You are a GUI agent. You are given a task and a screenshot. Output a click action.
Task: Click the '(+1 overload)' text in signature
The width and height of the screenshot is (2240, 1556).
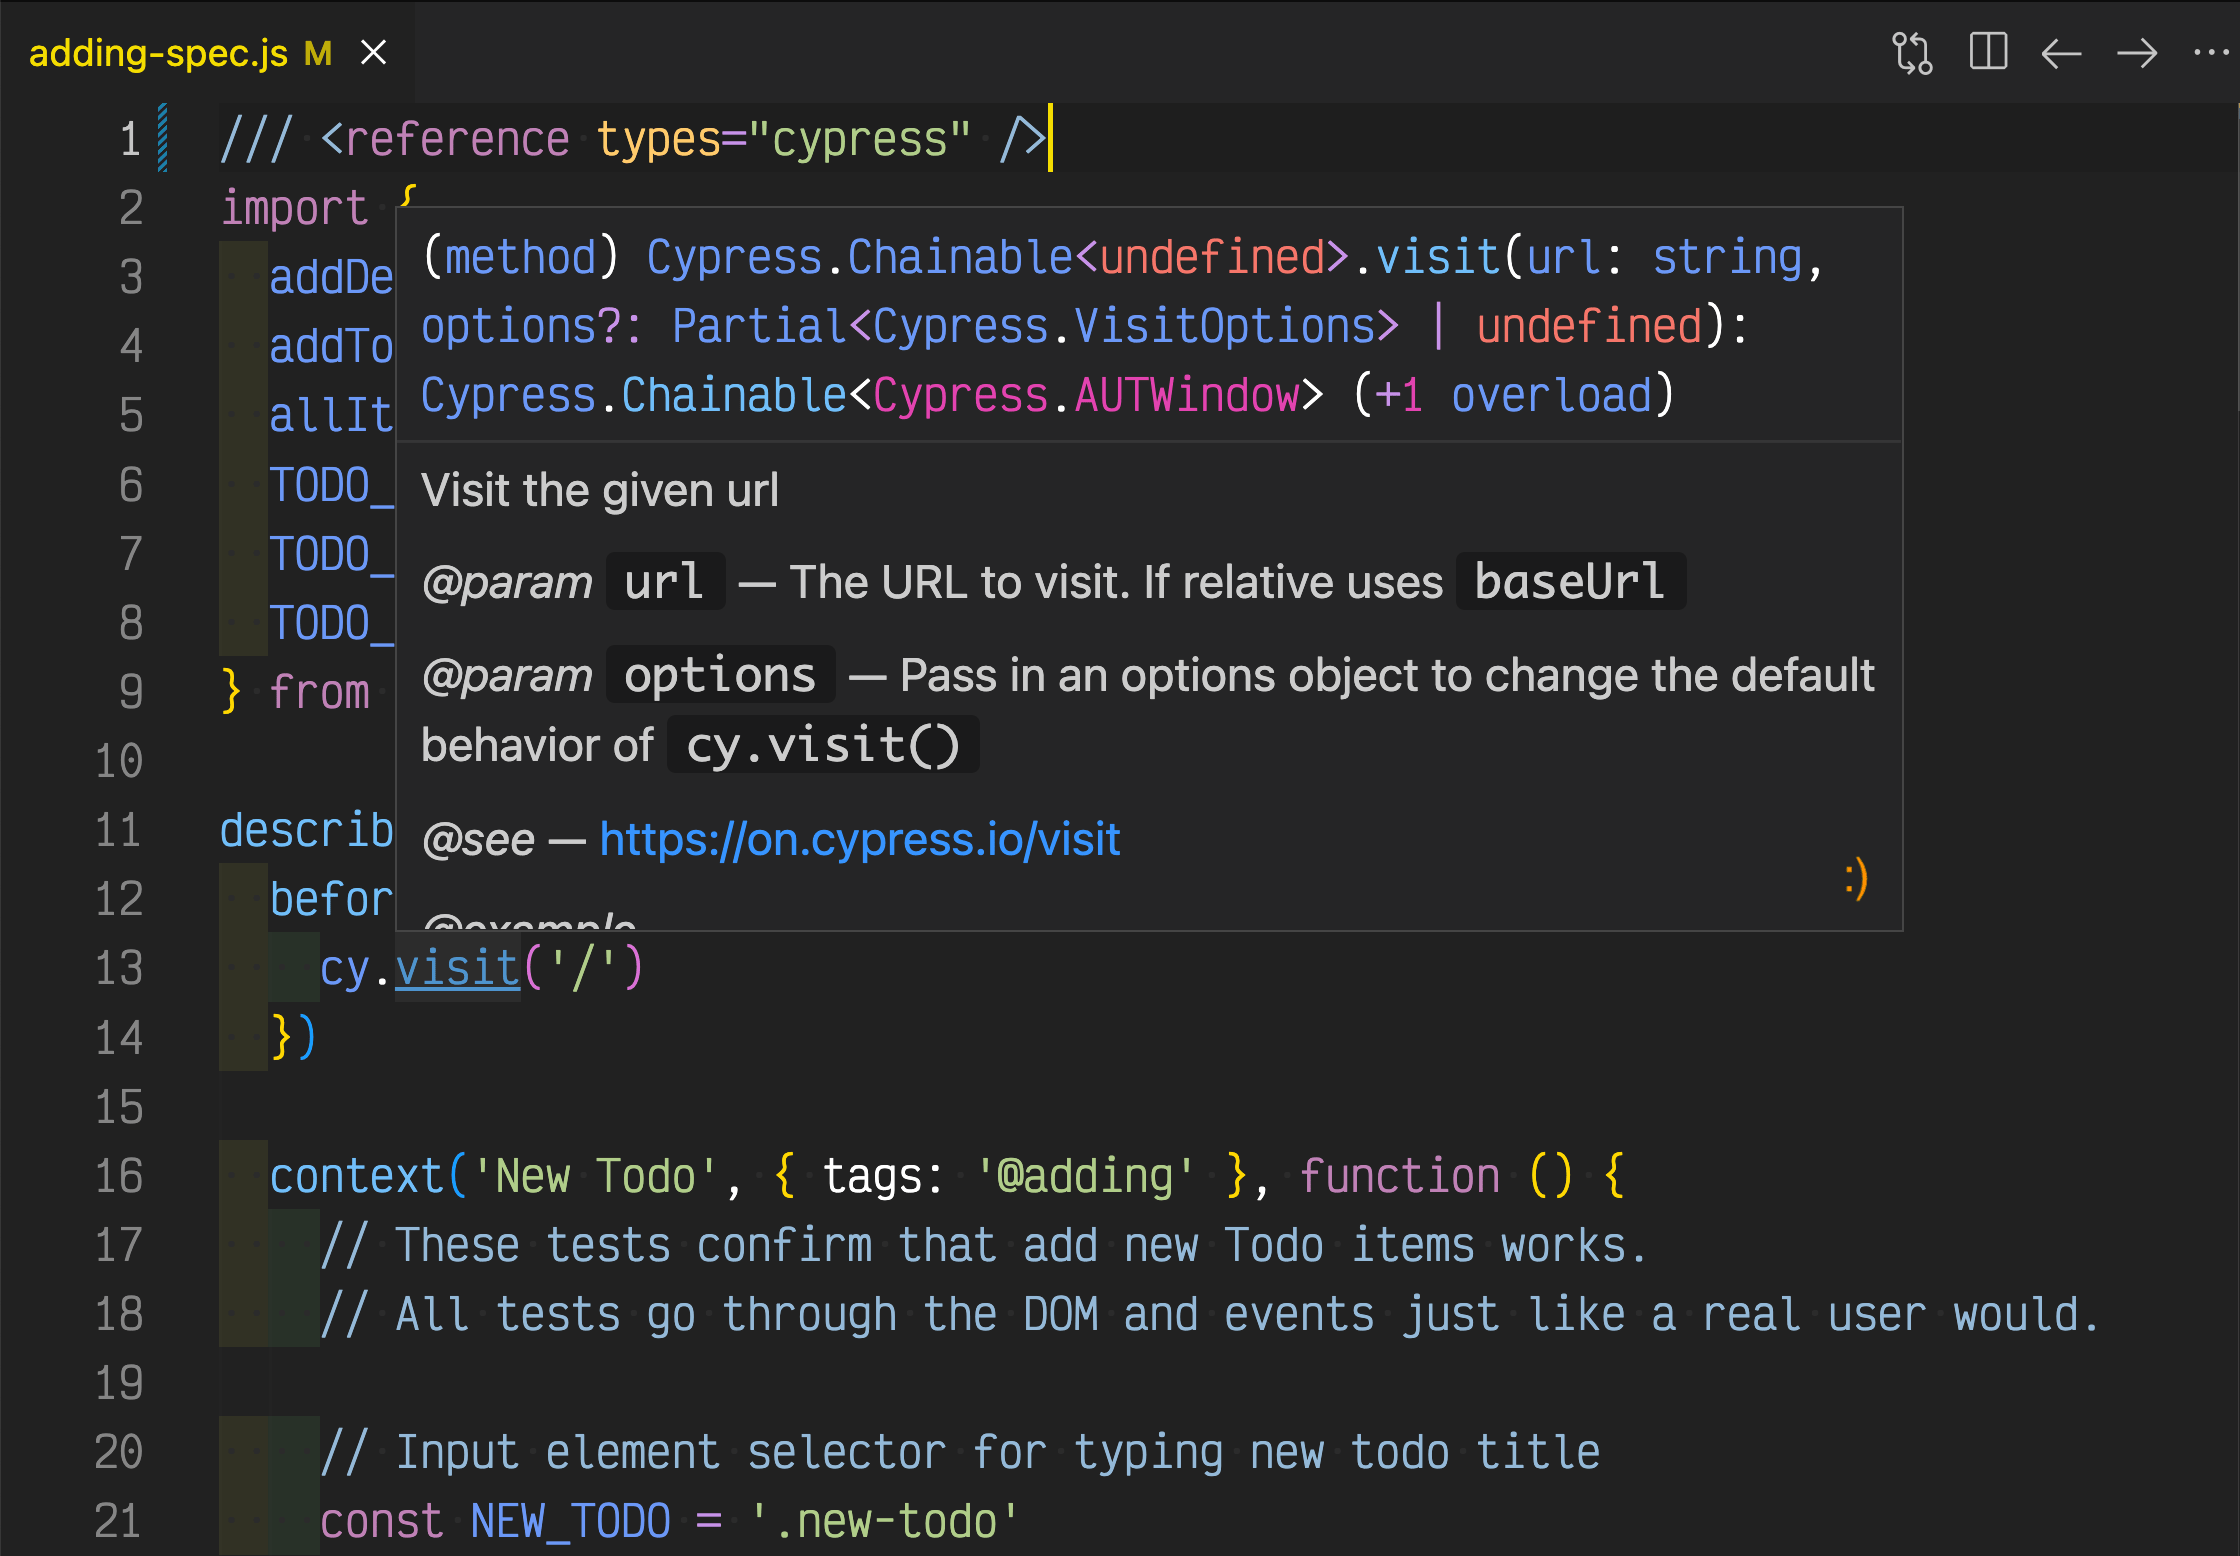tap(1513, 394)
